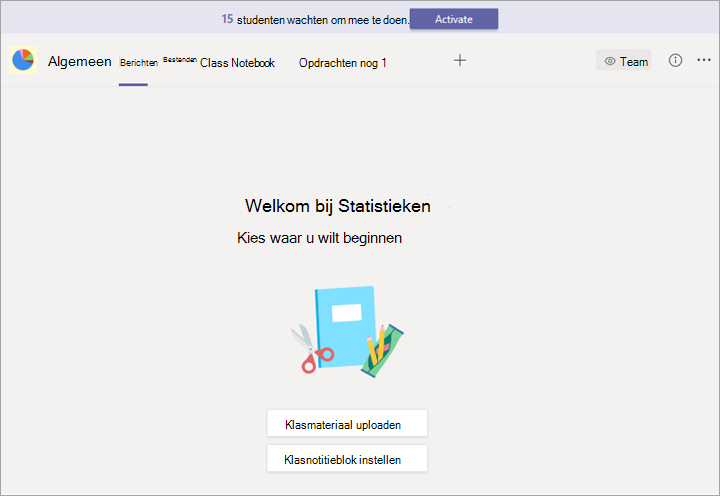720x496 pixels.
Task: Expand the 'nog 1' more tabs
Action: 373,62
